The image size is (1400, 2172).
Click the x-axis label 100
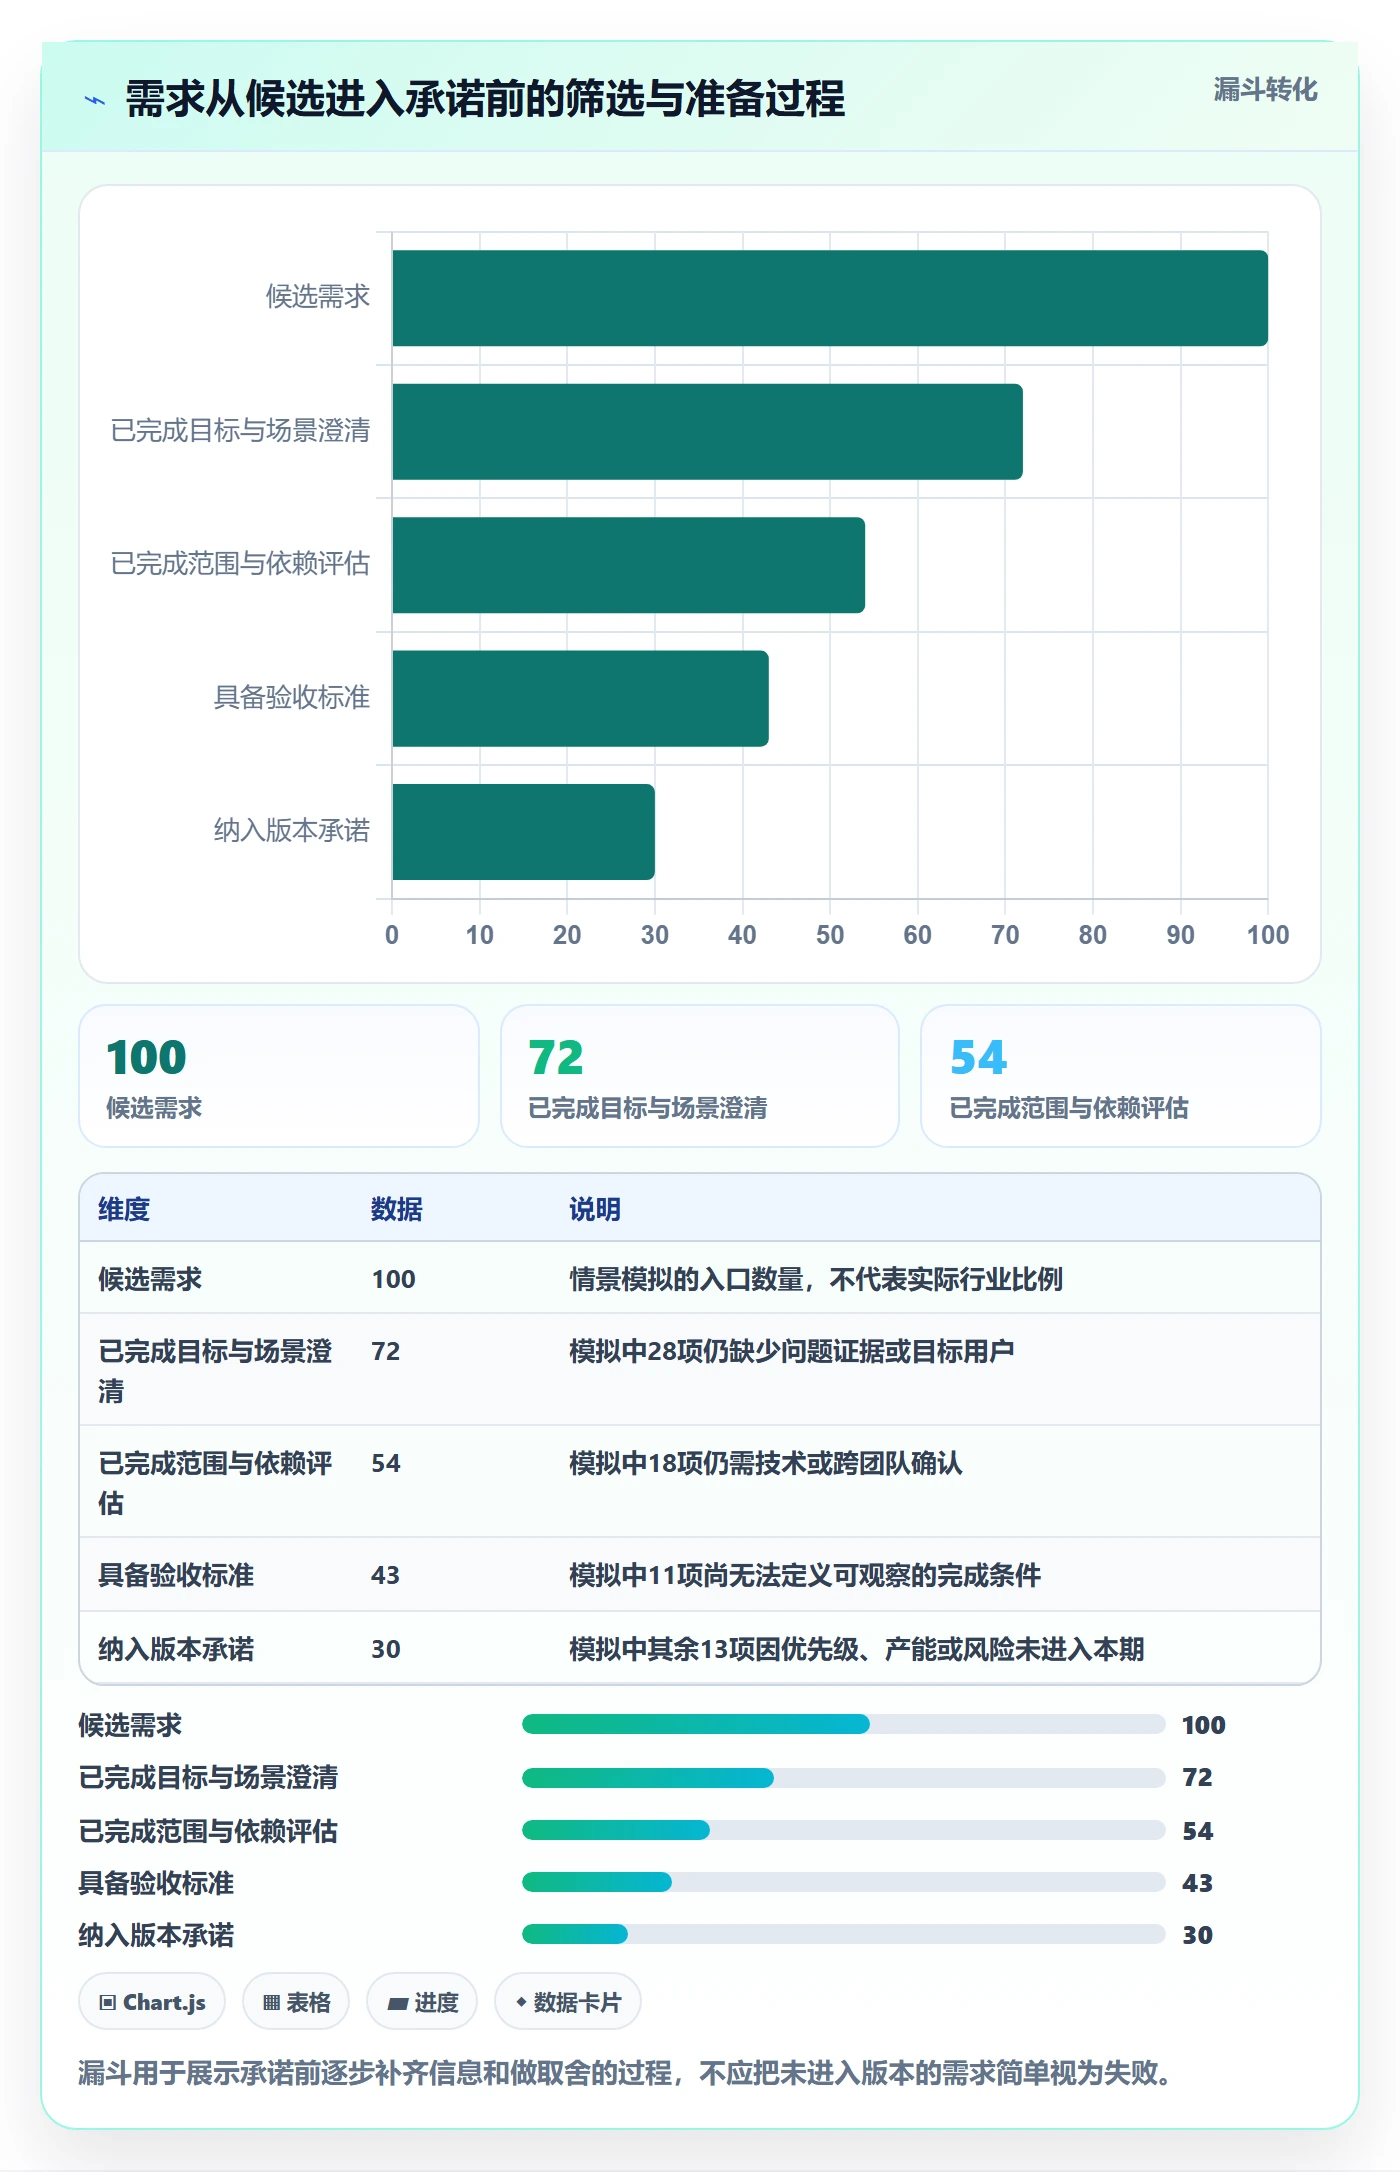pos(1268,935)
